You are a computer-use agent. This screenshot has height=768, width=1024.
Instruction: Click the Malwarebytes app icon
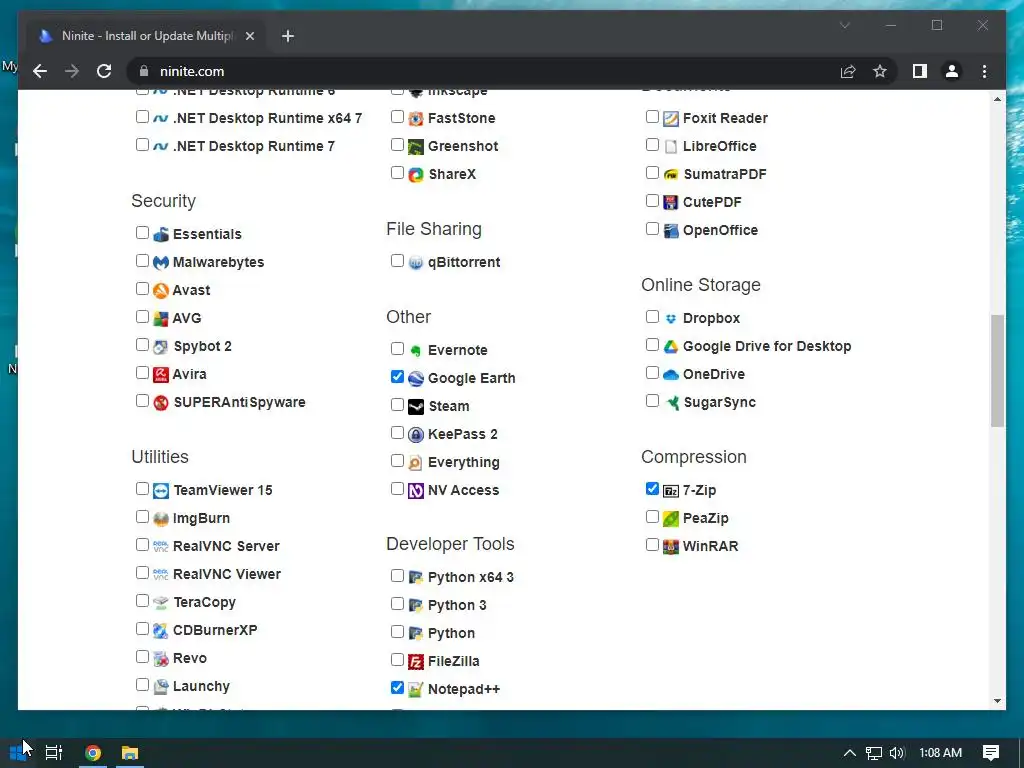point(161,263)
